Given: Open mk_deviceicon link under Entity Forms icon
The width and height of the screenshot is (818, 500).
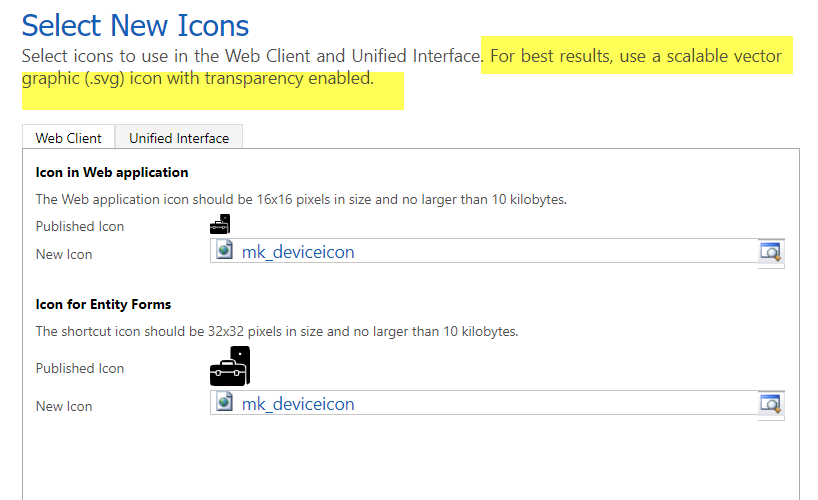Looking at the screenshot, I should point(298,404).
